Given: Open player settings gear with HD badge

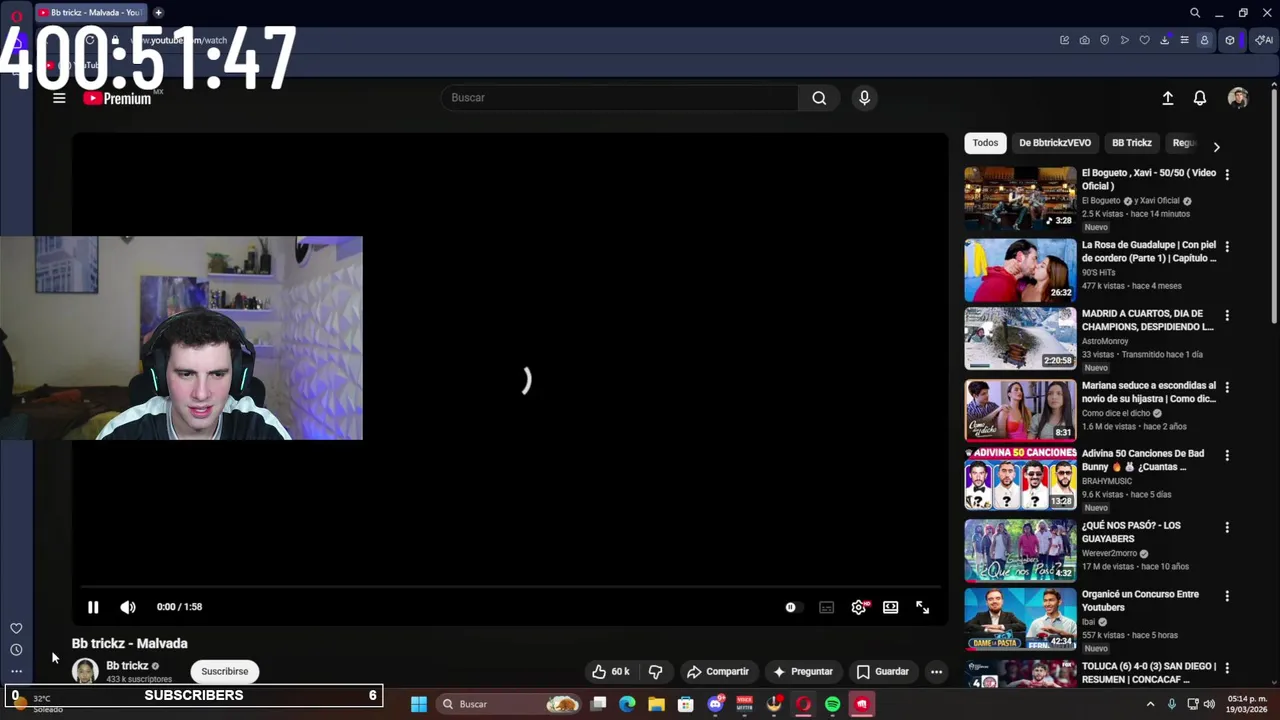Looking at the screenshot, I should point(859,607).
